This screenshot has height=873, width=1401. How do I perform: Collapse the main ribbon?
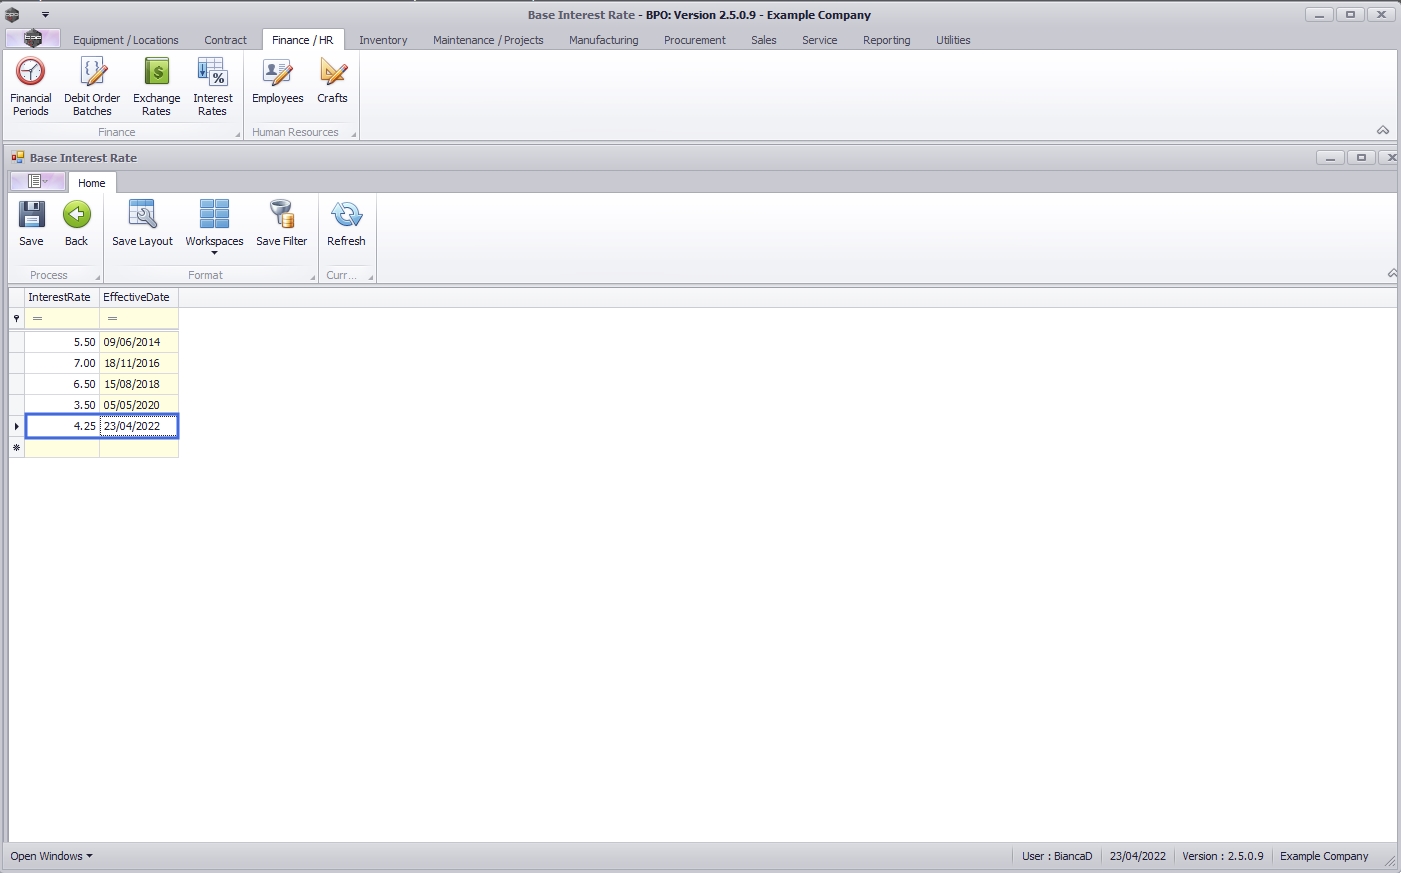[1383, 131]
